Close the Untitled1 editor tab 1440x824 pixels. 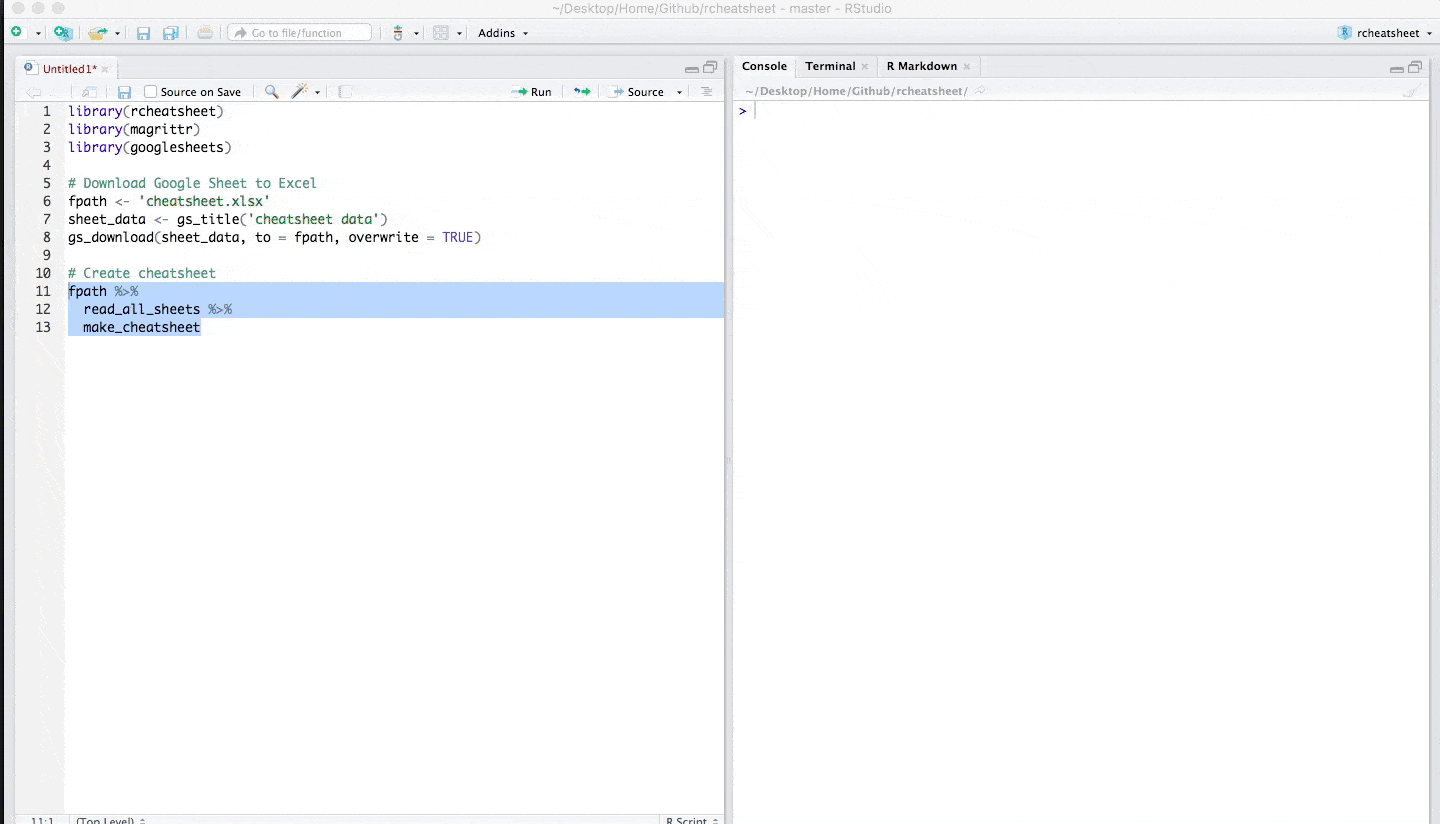tap(105, 70)
